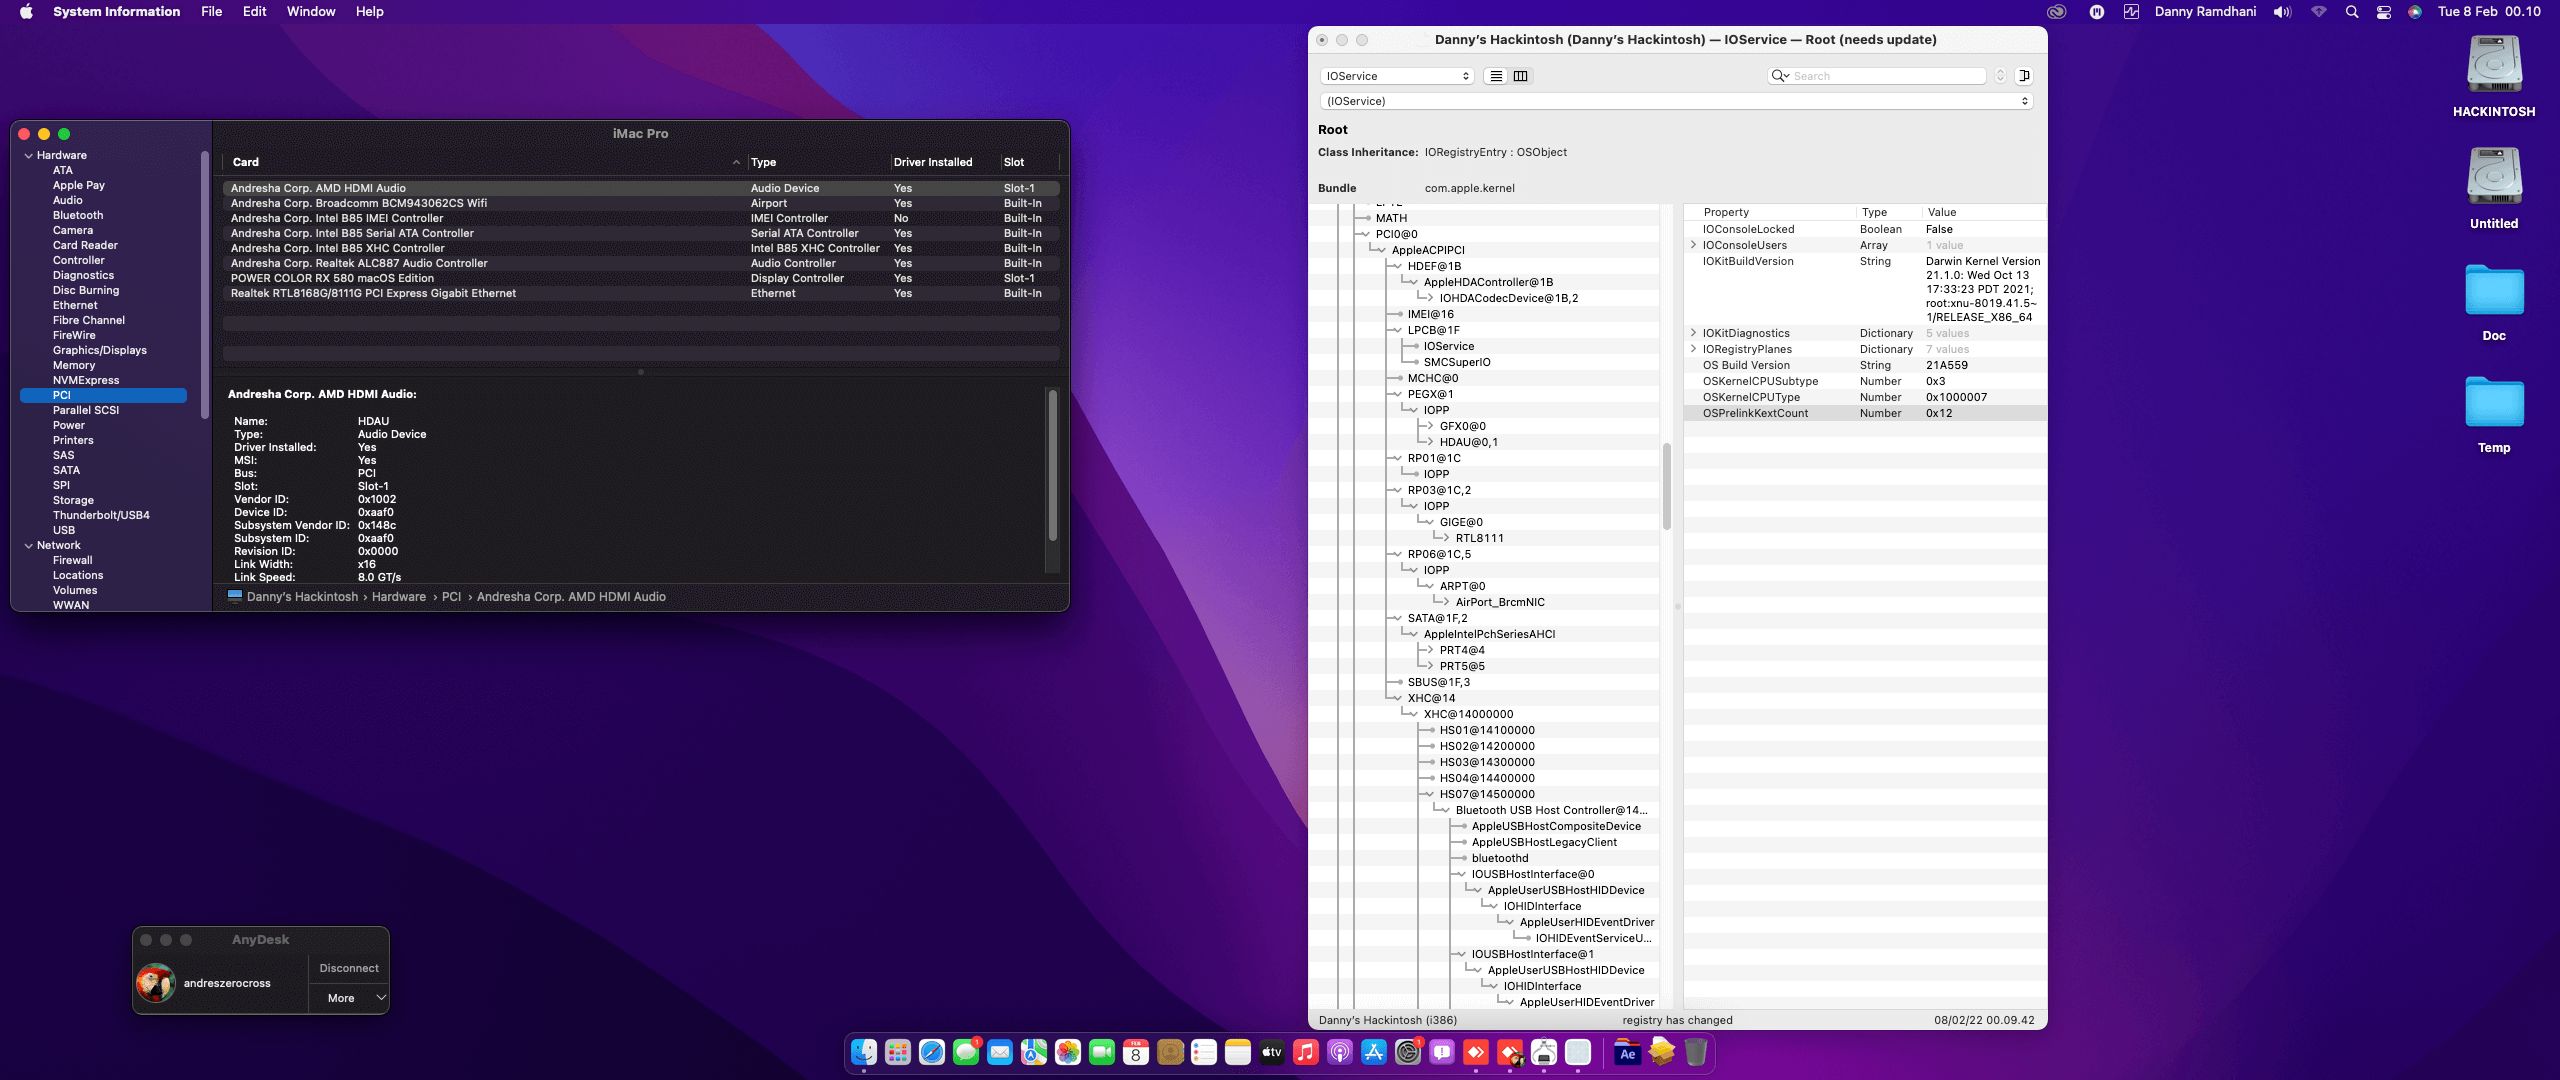This screenshot has width=2560, height=1080.
Task: Open Control Center in menu bar
Action: [2384, 12]
